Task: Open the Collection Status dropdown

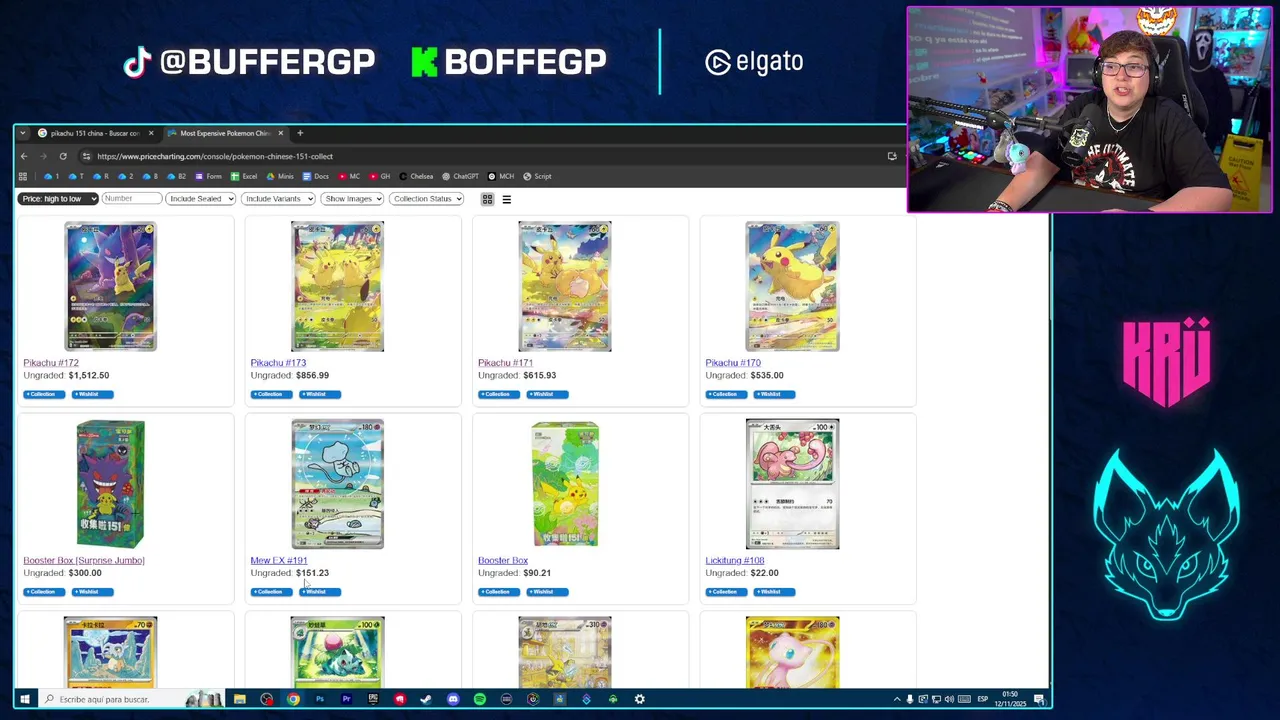Action: click(x=426, y=199)
